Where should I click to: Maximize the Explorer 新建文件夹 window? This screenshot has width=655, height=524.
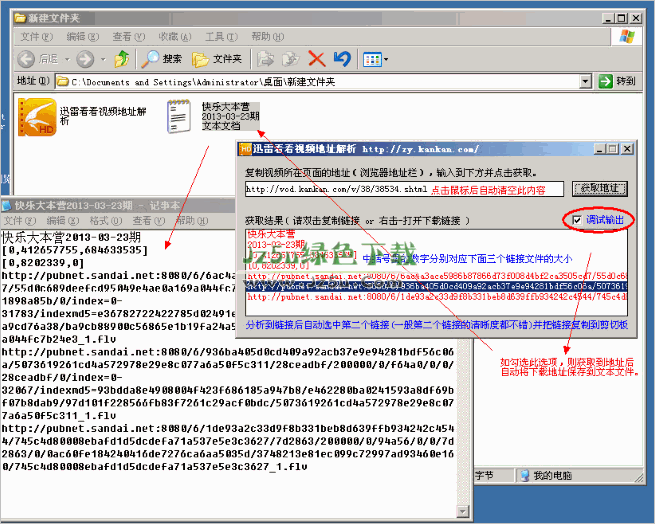tap(622, 18)
